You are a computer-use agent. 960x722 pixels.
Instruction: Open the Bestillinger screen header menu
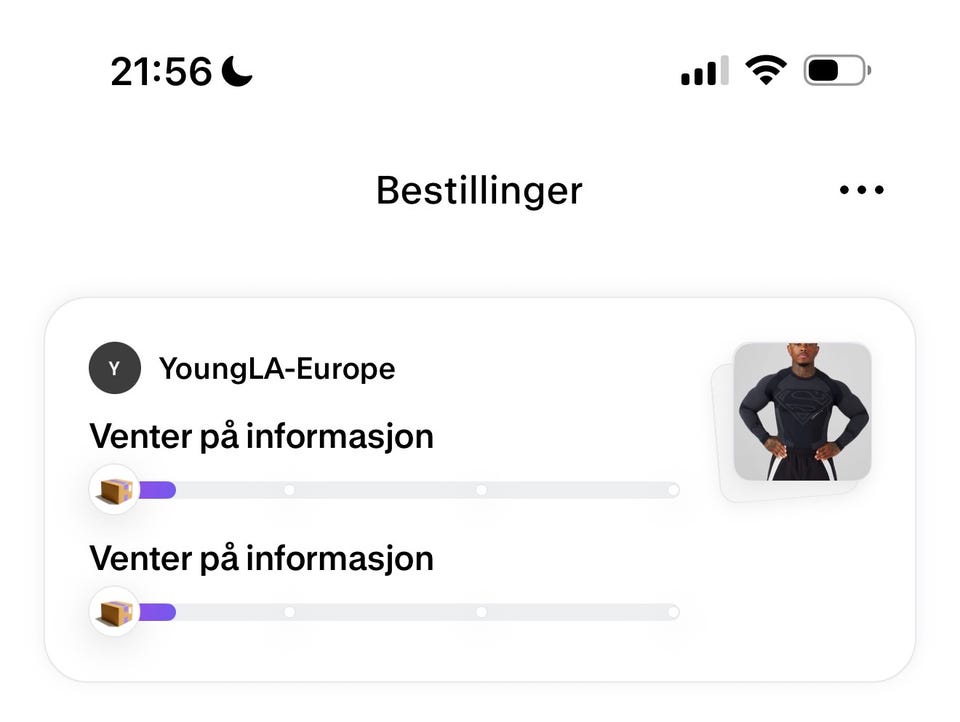coord(861,189)
